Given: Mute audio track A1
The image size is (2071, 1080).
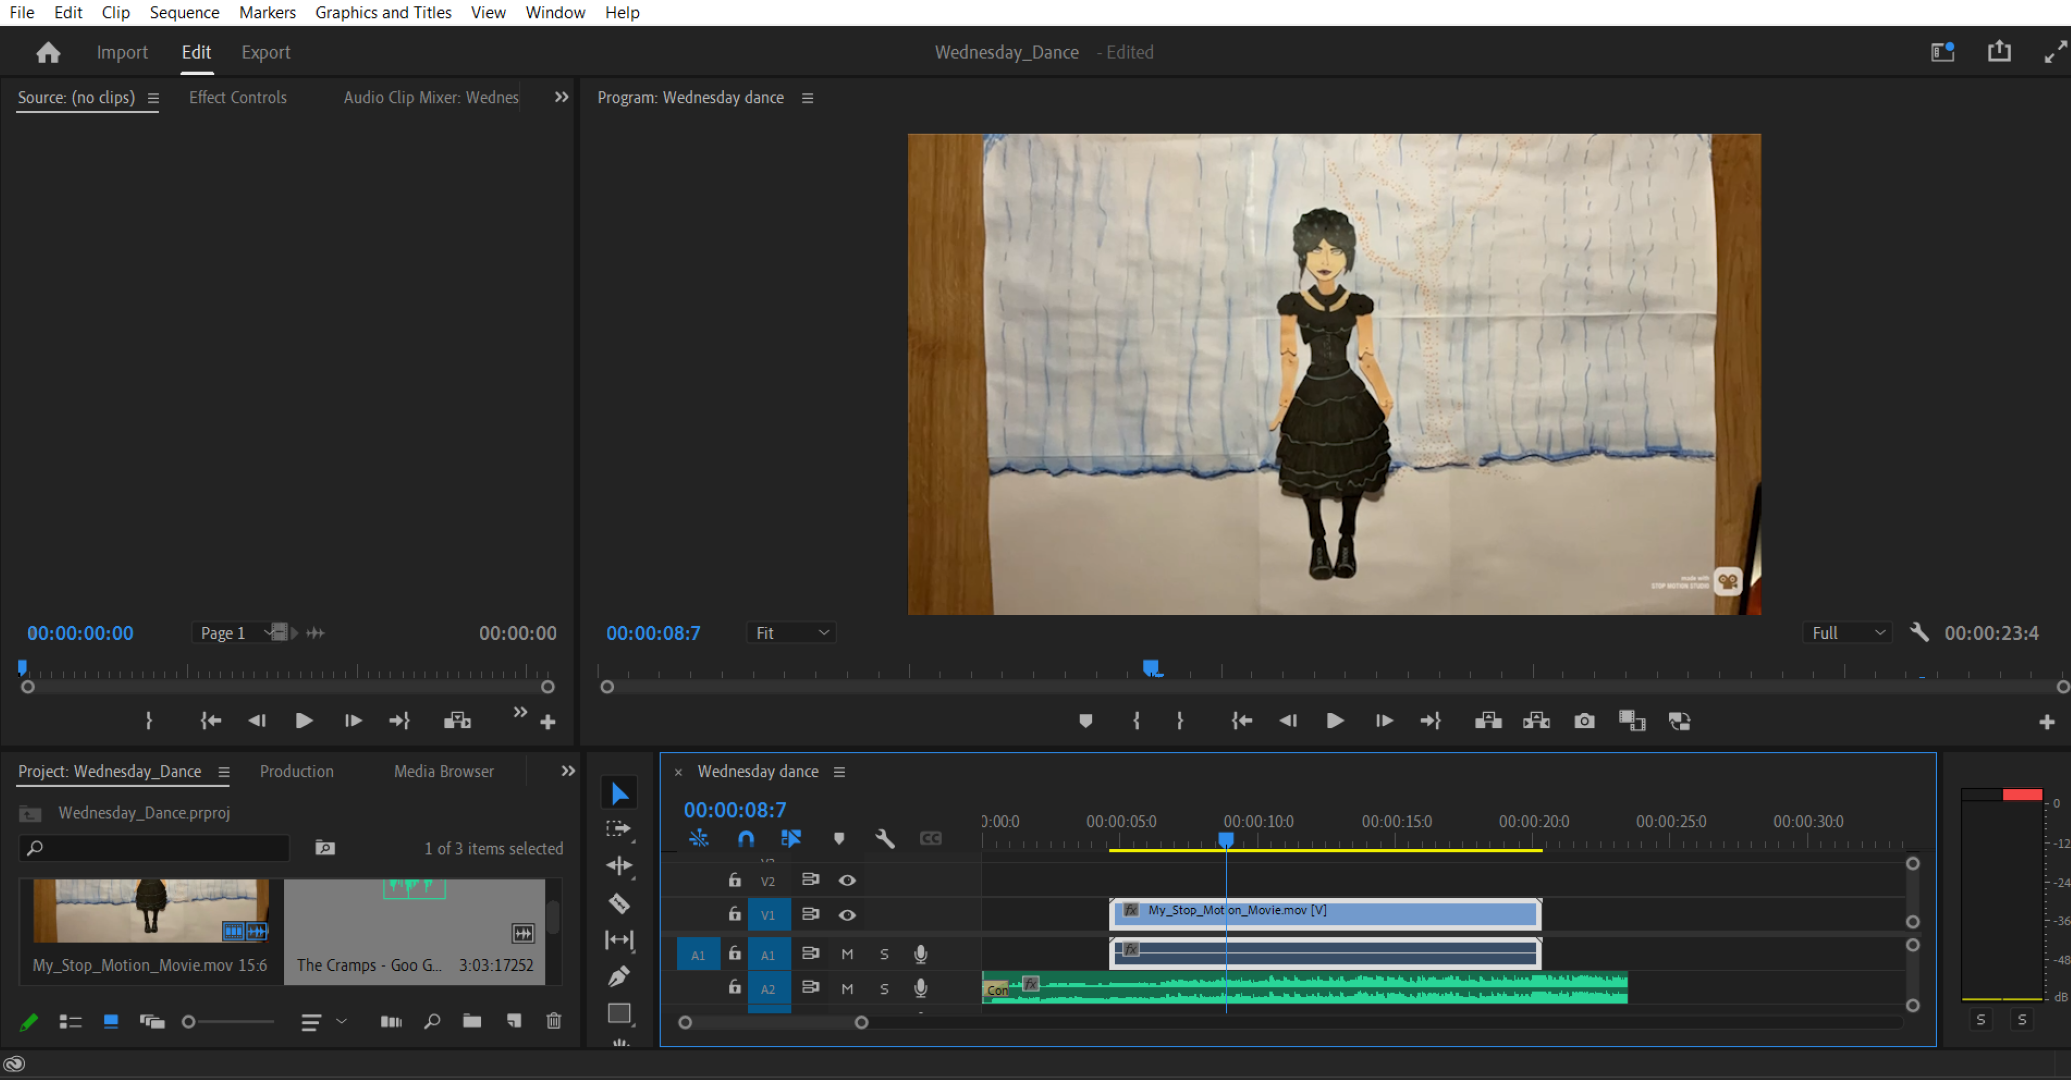Looking at the screenshot, I should [x=847, y=954].
